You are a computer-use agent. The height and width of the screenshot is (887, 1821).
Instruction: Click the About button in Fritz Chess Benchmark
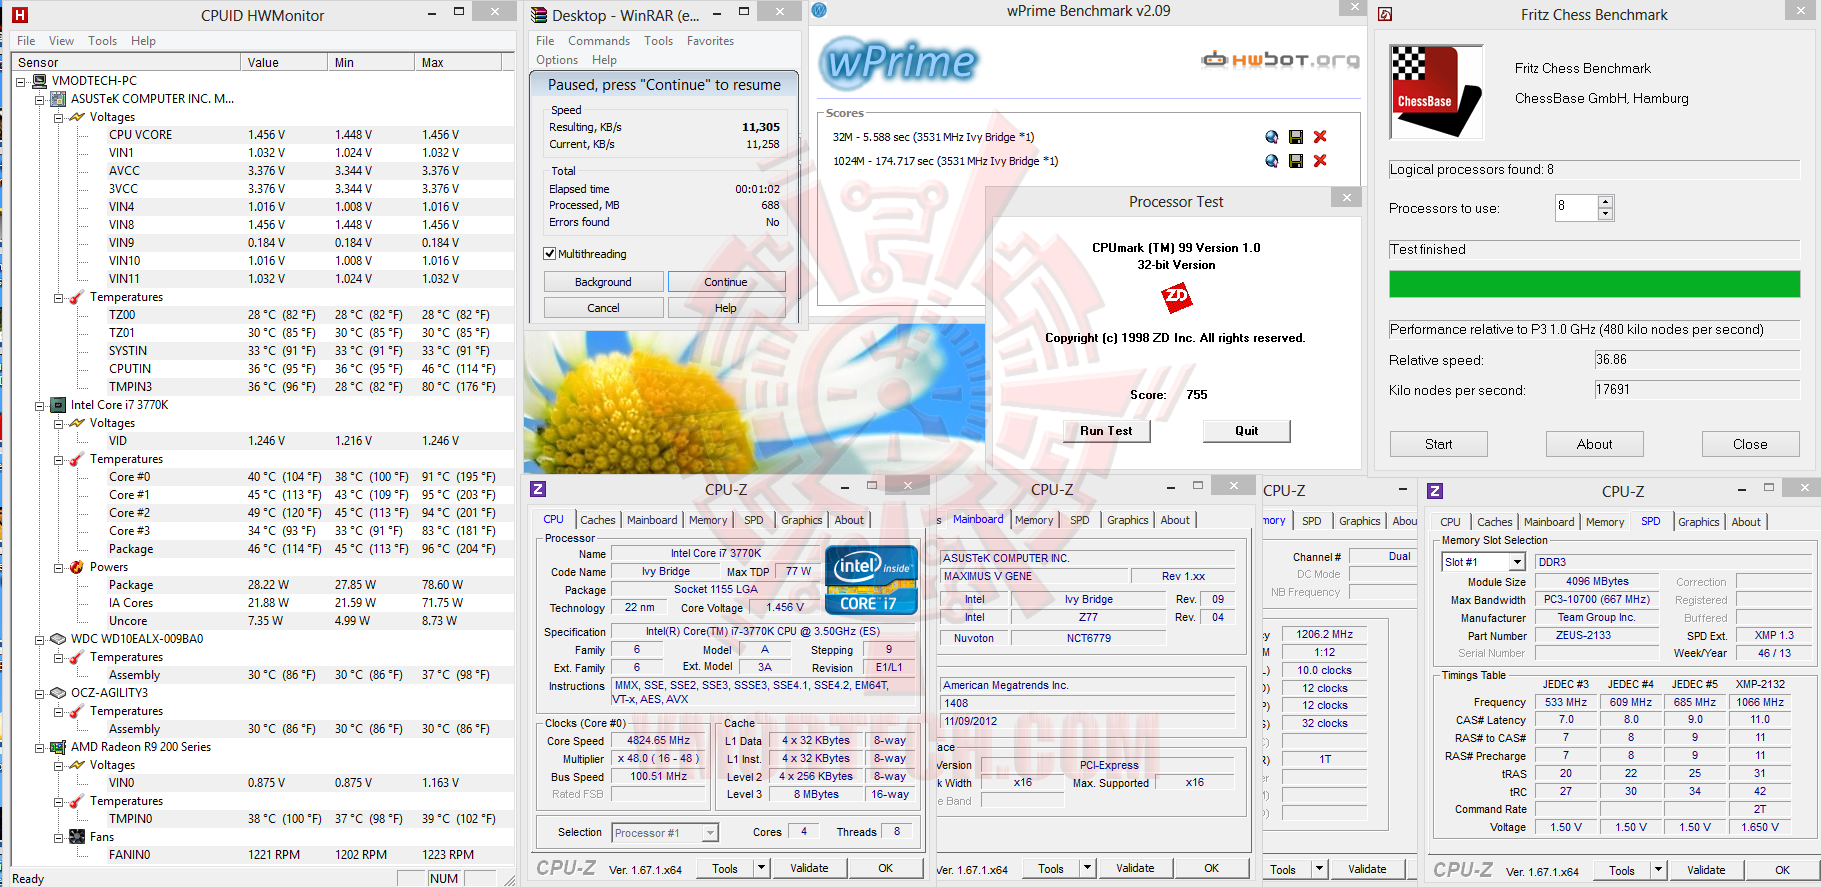[x=1594, y=444]
